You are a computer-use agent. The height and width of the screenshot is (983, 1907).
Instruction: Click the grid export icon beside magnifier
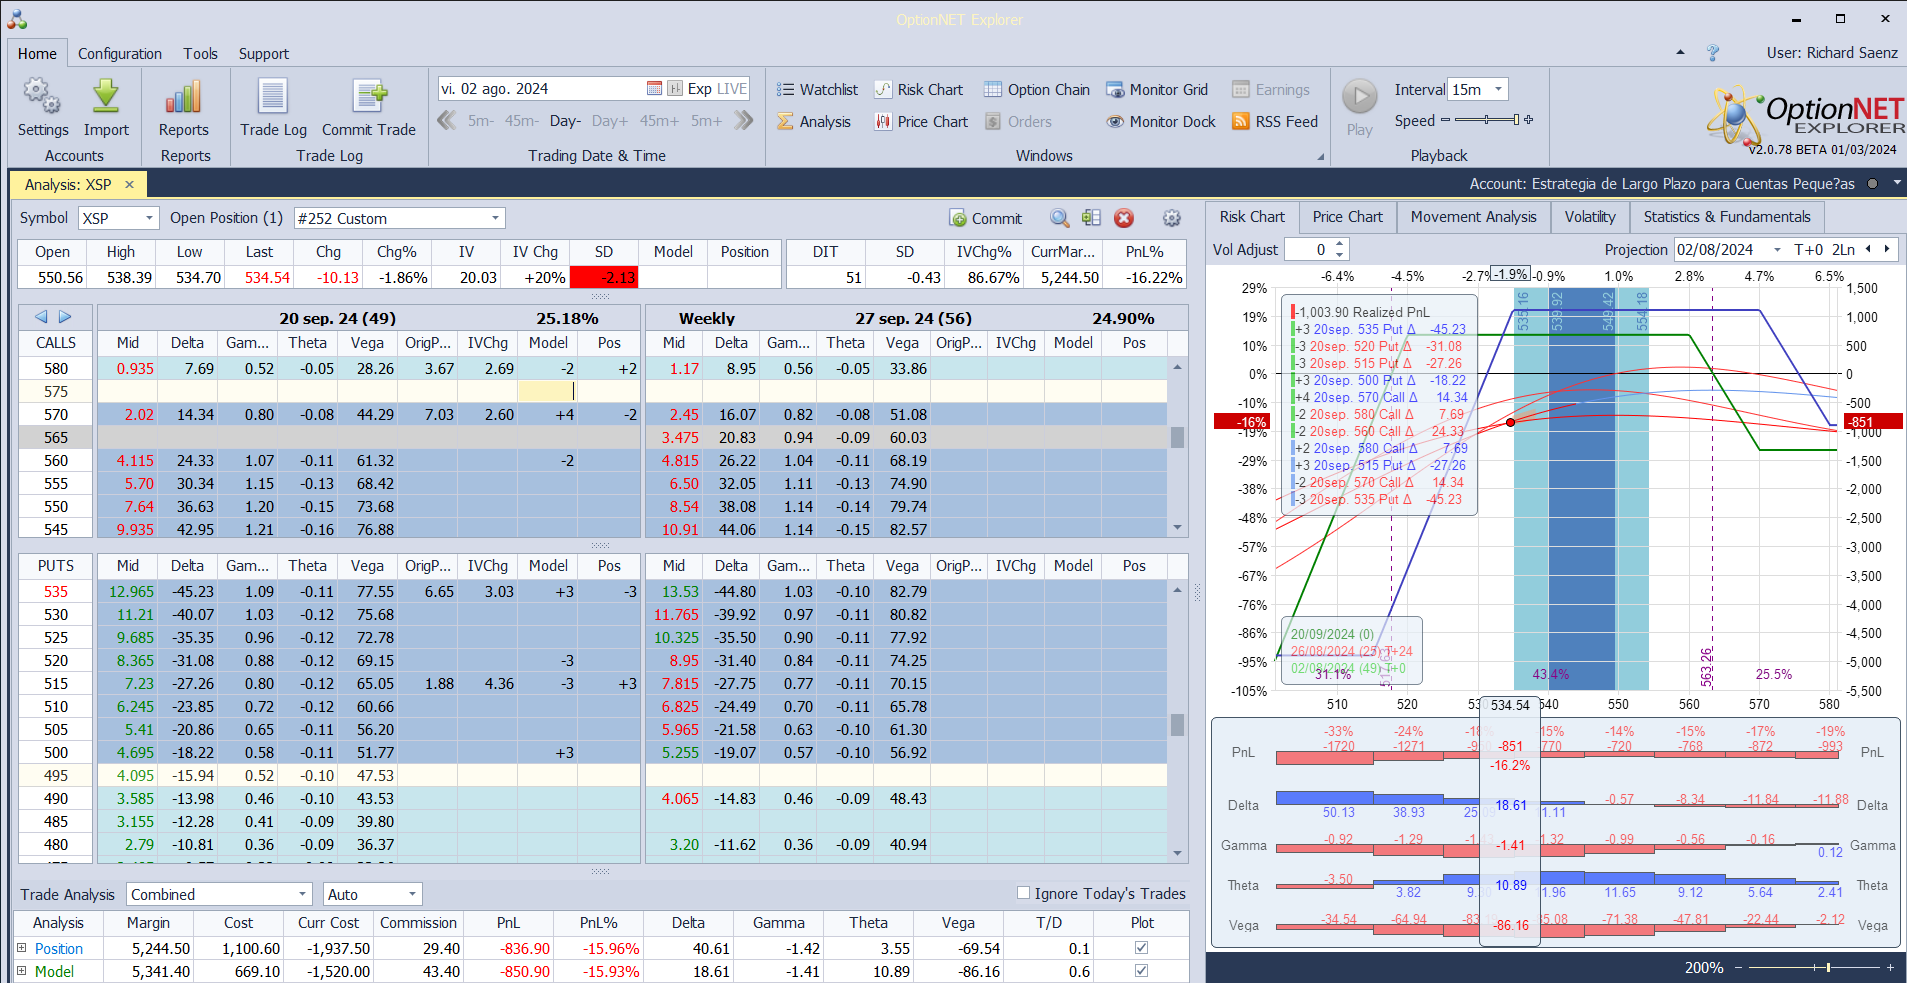(1091, 218)
